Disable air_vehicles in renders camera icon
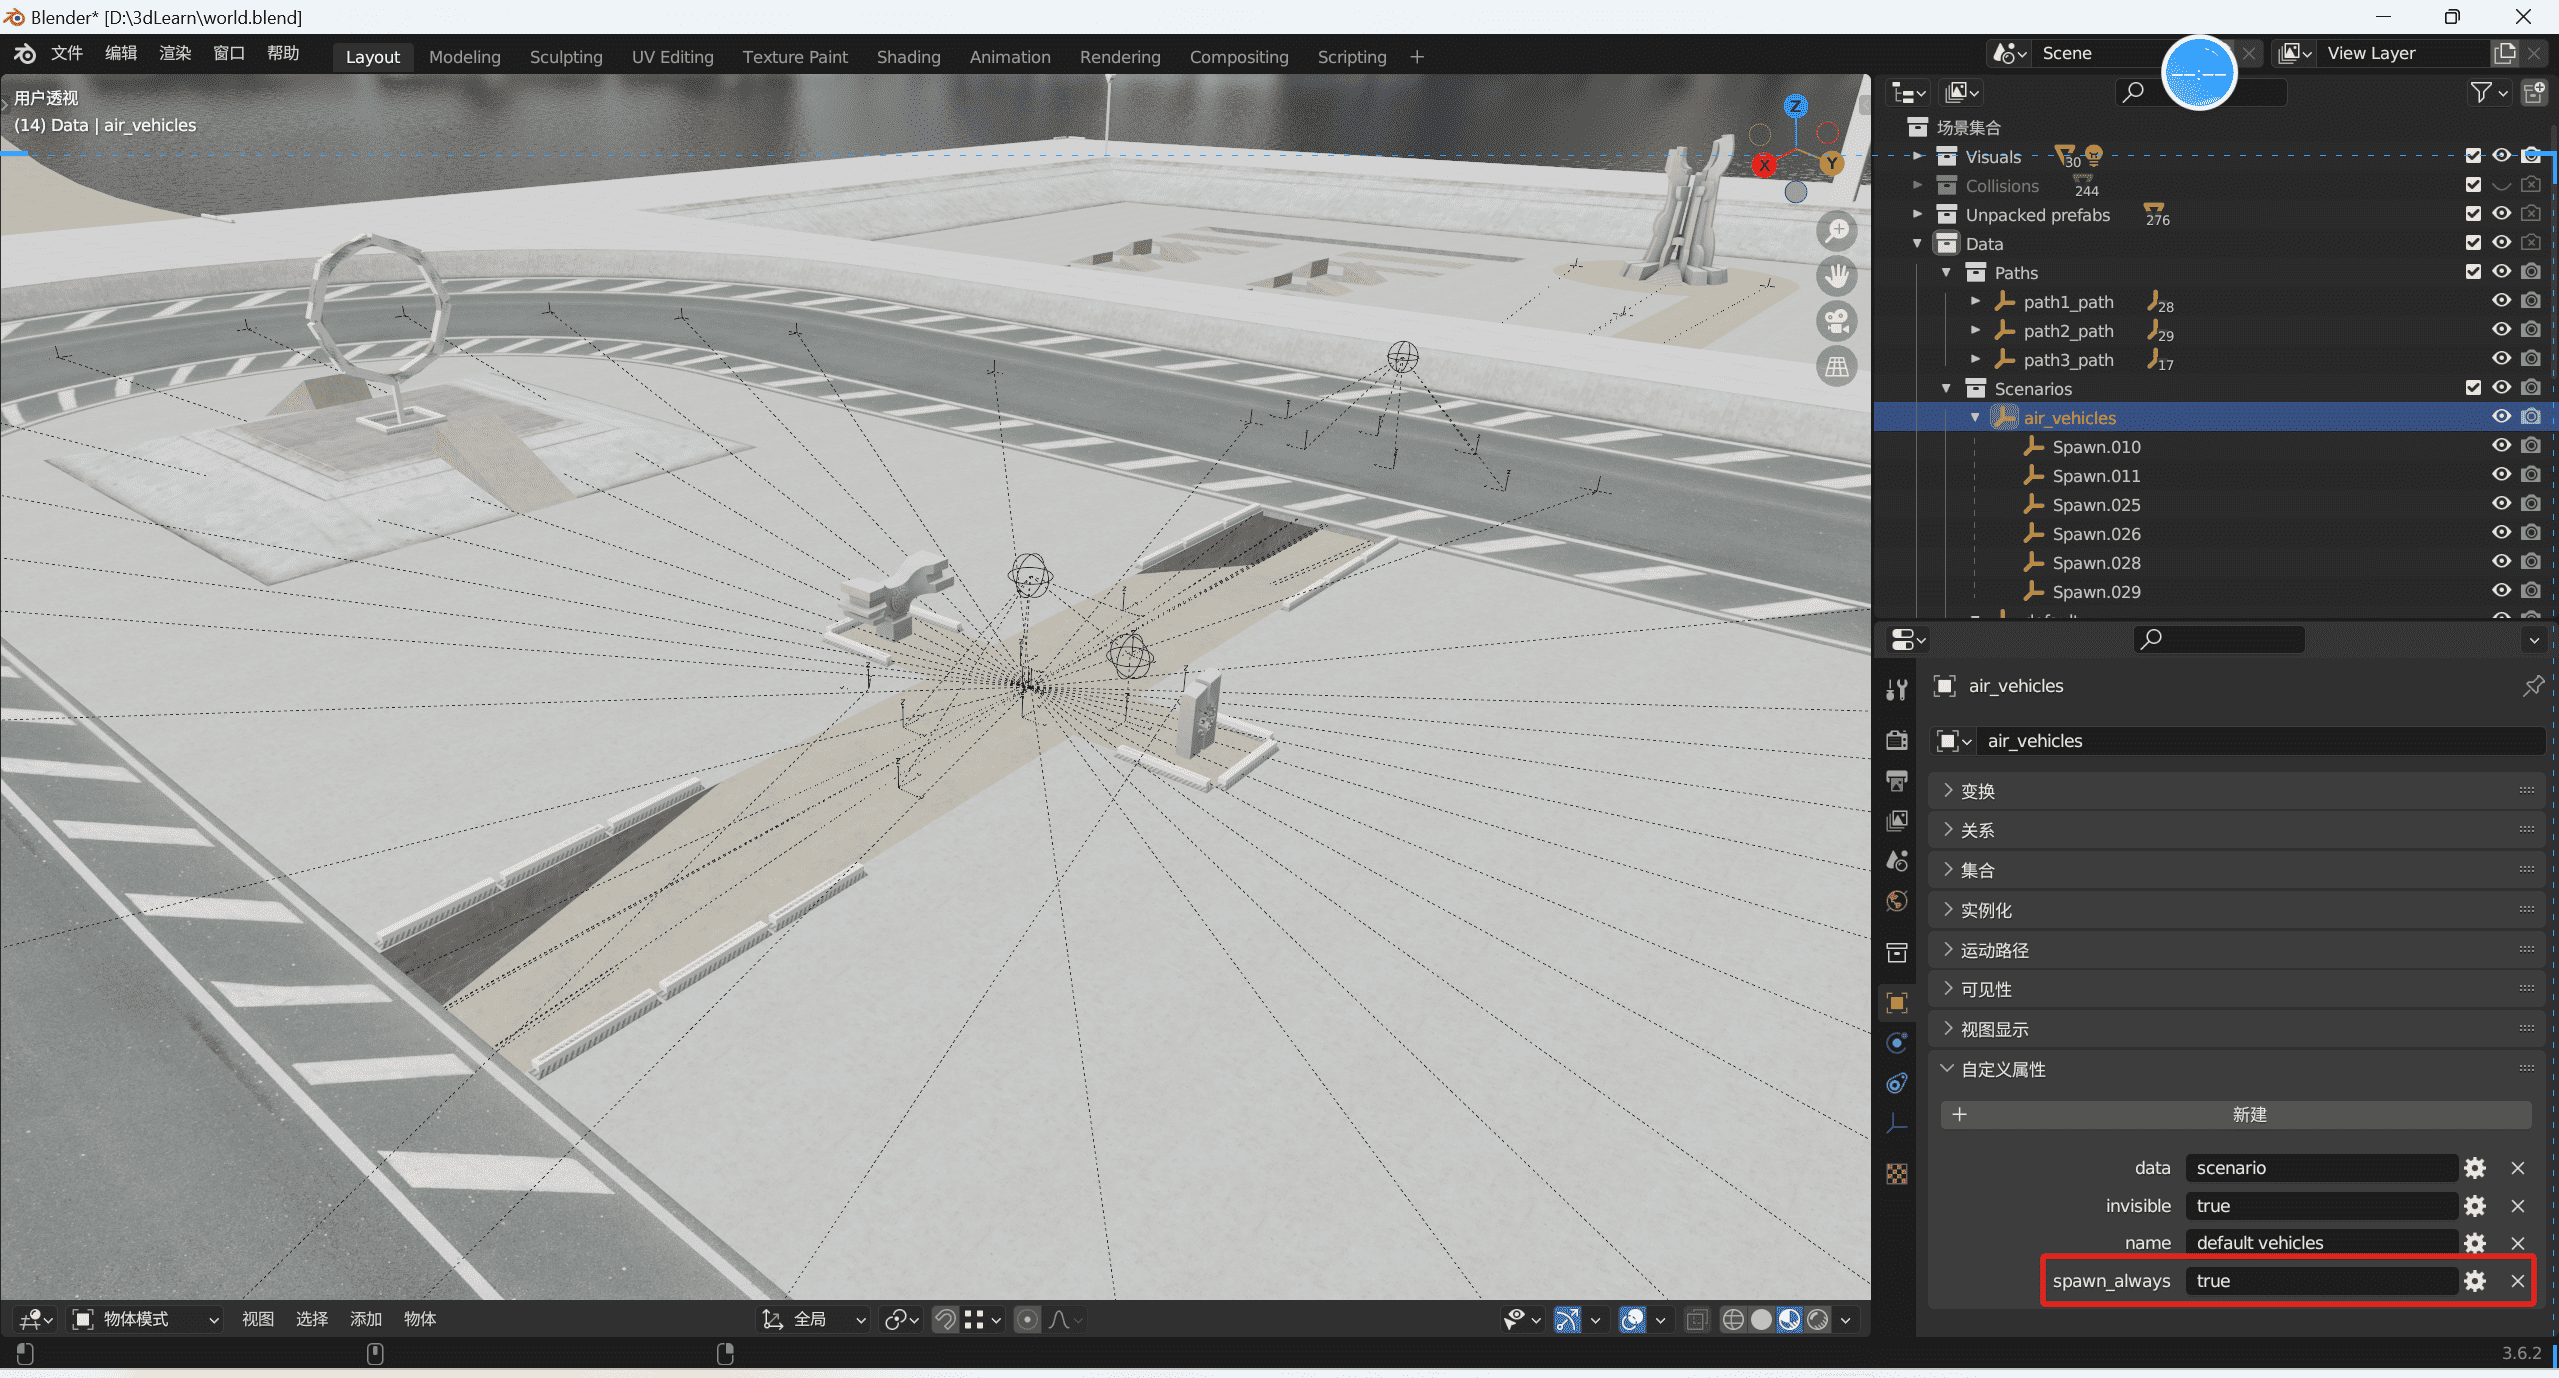This screenshot has height=1378, width=2559. (x=2531, y=417)
